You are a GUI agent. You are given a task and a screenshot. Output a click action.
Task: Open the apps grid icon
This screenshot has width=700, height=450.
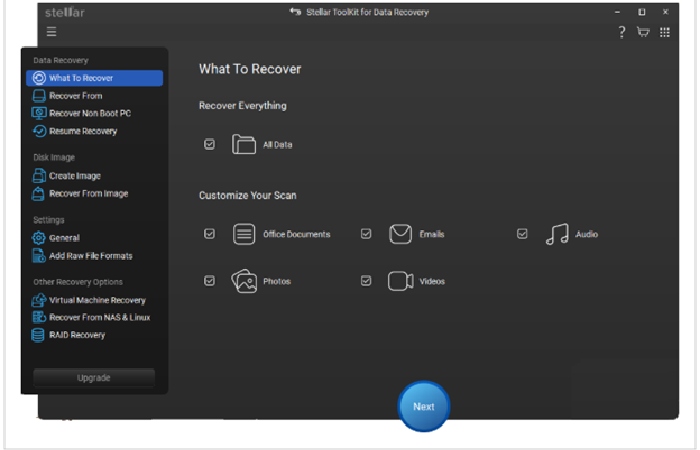(665, 32)
